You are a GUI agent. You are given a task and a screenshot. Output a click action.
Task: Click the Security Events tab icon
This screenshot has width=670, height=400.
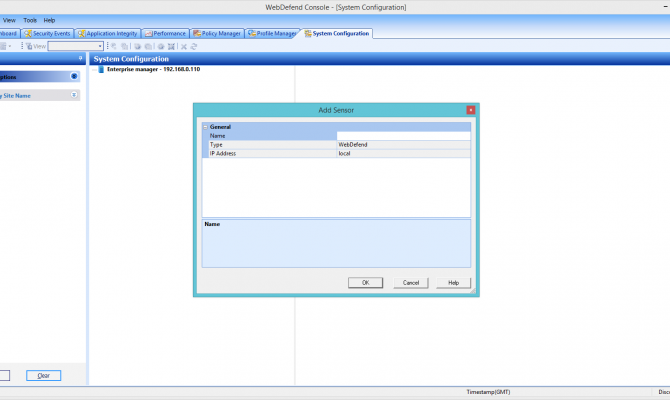28,33
